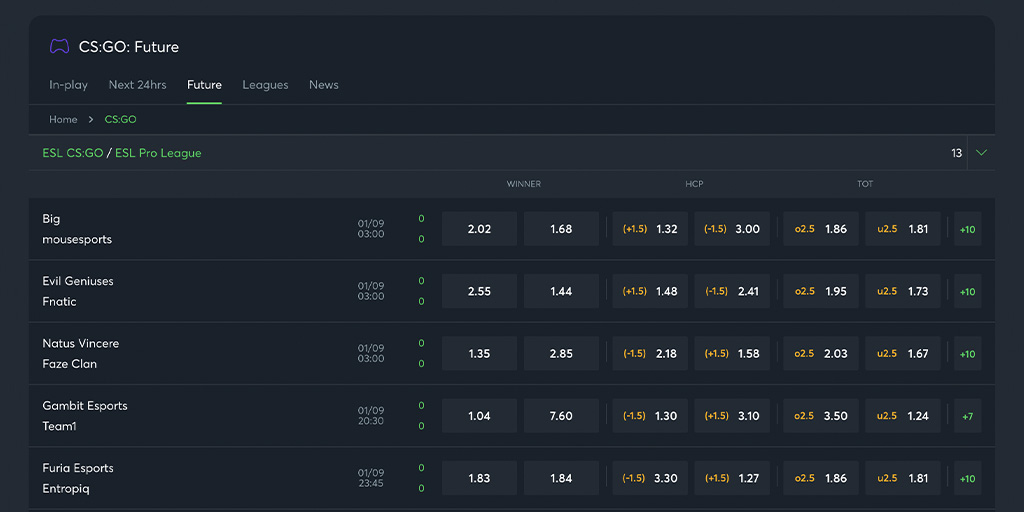Viewport: 1024px width, 512px height.
Task: Click the Home breadcrumb link
Action: (x=63, y=120)
